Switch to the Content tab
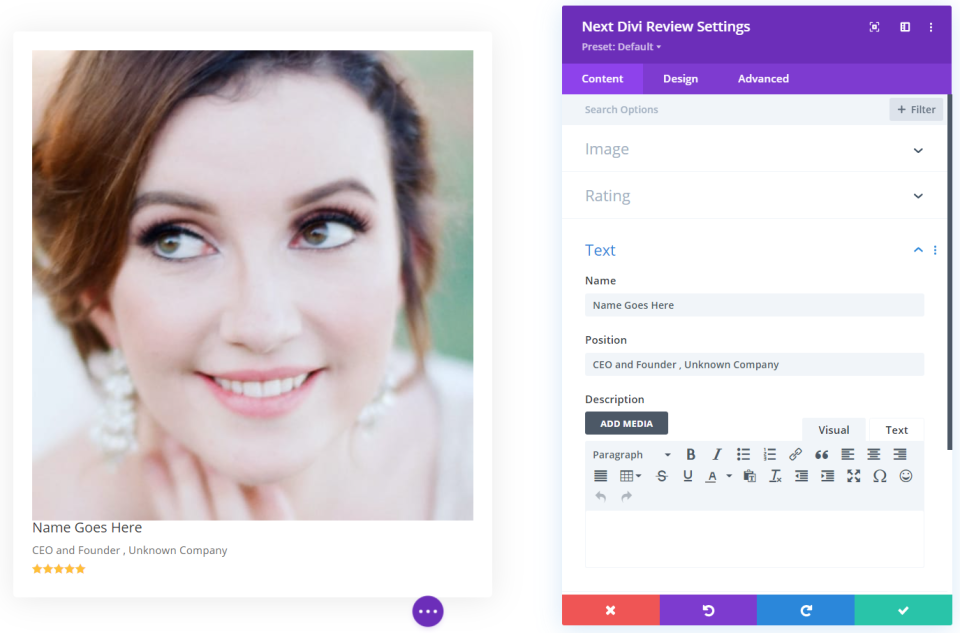Viewport: 960px width, 633px height. 602,78
